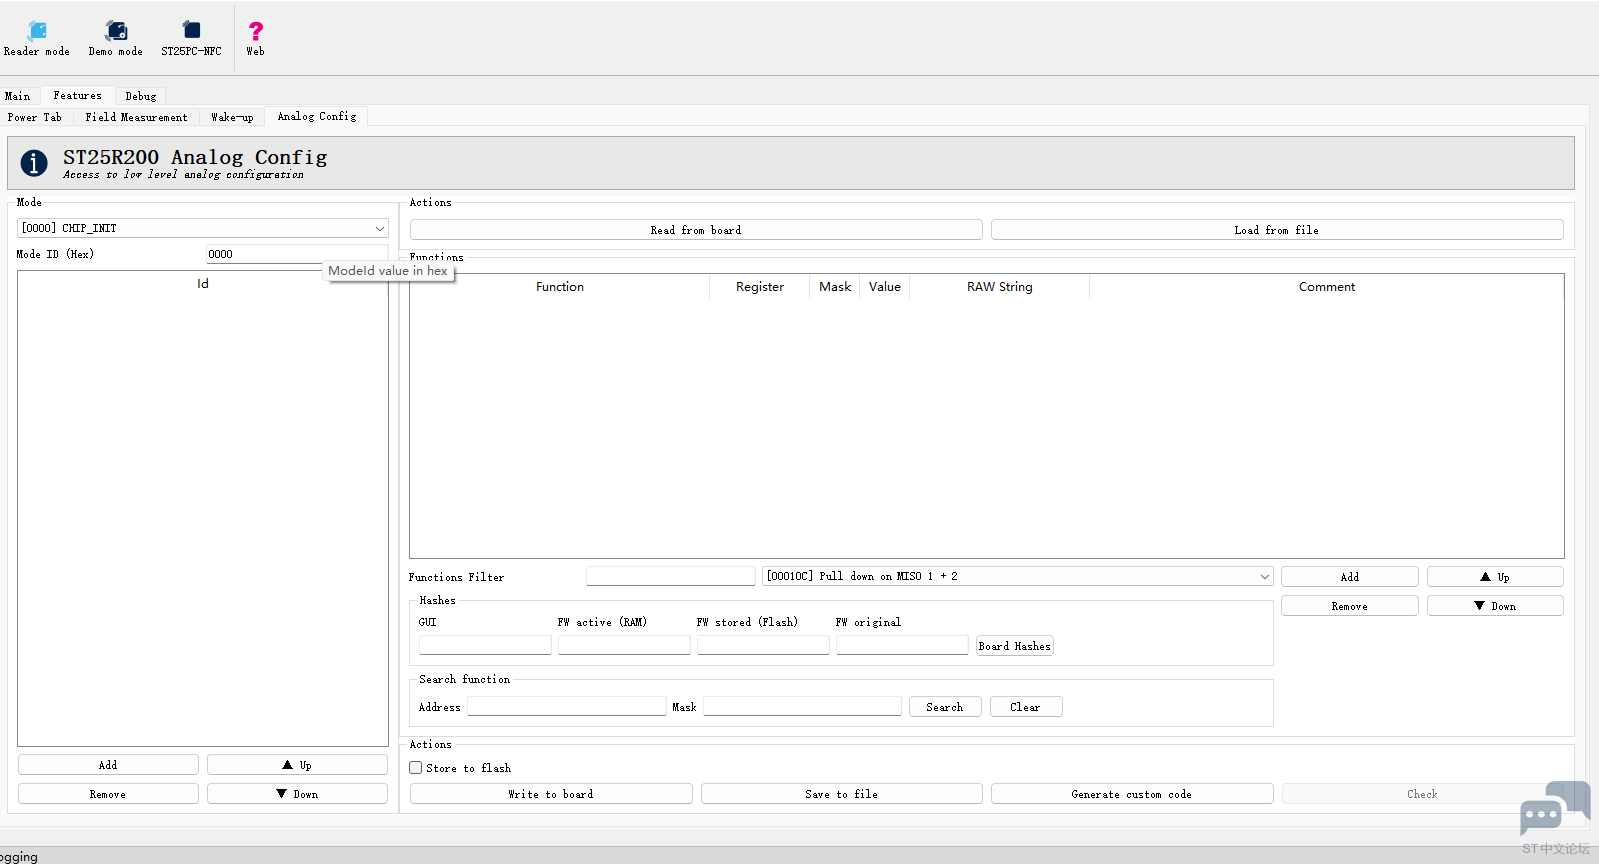Click the Value column header
The image size is (1599, 864).
885,287
